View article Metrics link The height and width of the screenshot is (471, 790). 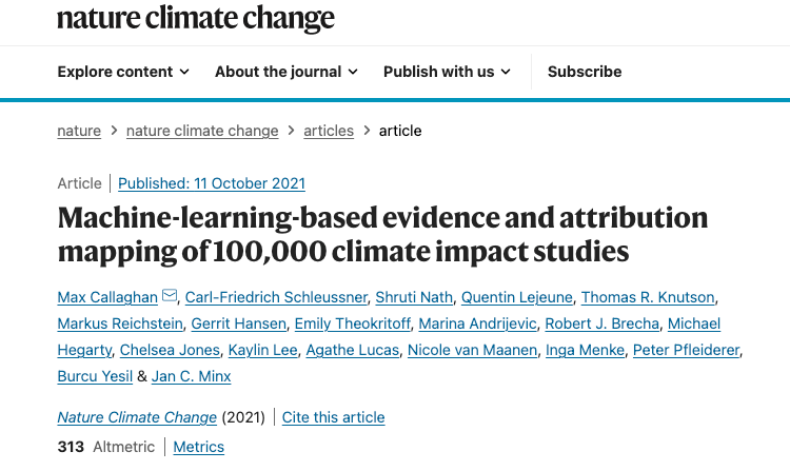coord(199,447)
